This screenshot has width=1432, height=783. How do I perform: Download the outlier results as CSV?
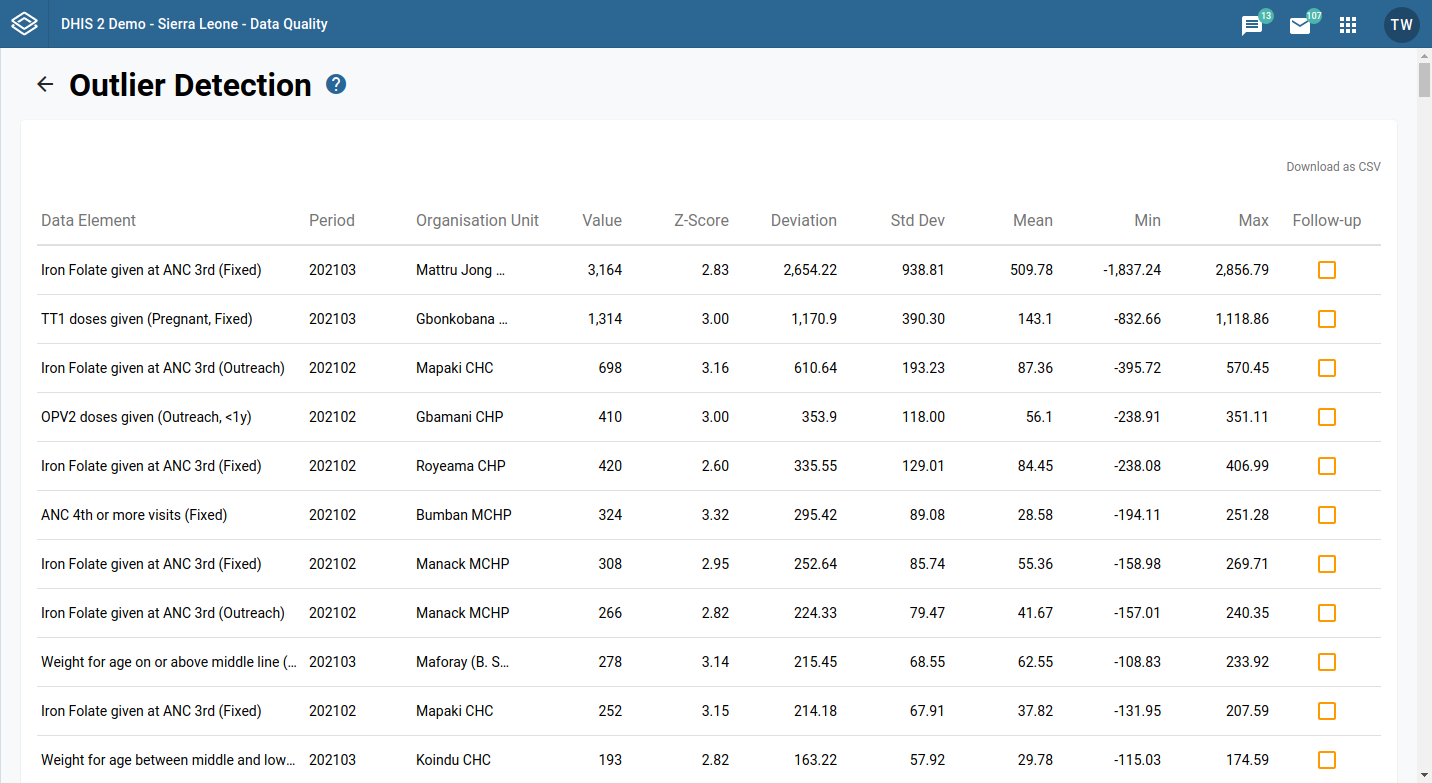(x=1333, y=166)
